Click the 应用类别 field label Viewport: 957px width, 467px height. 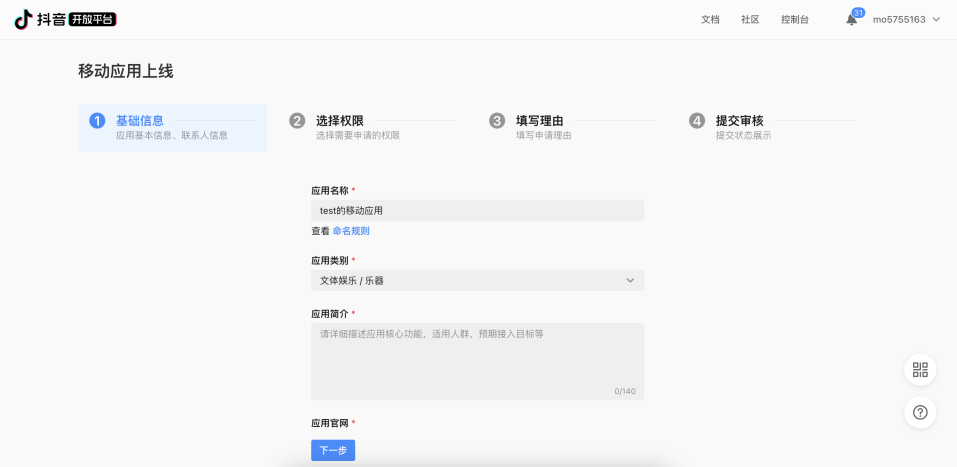330,260
